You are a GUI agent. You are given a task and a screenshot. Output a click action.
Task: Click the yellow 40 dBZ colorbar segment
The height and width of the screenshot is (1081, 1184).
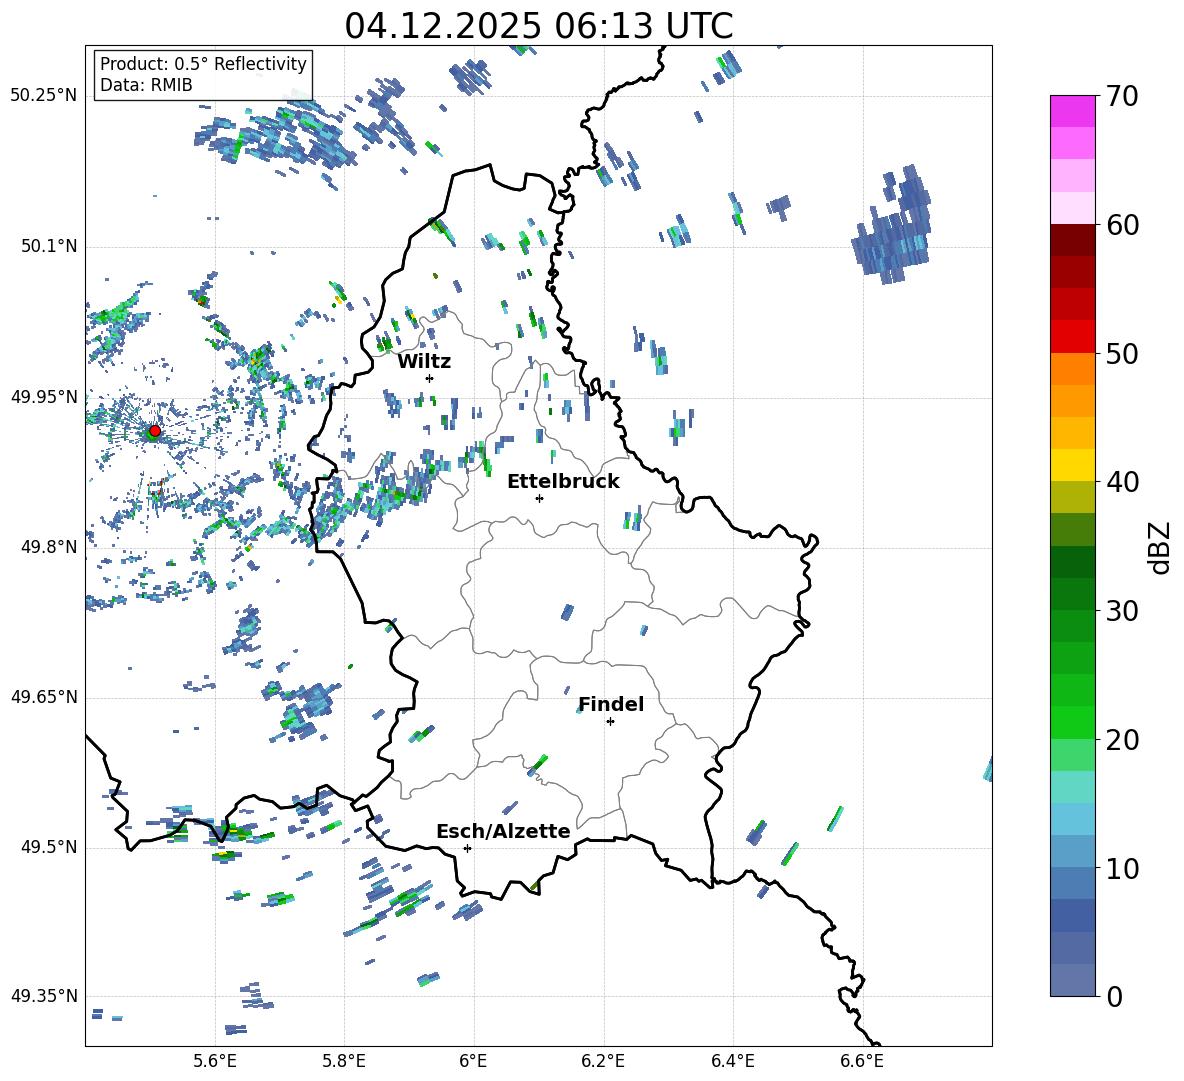(1072, 465)
